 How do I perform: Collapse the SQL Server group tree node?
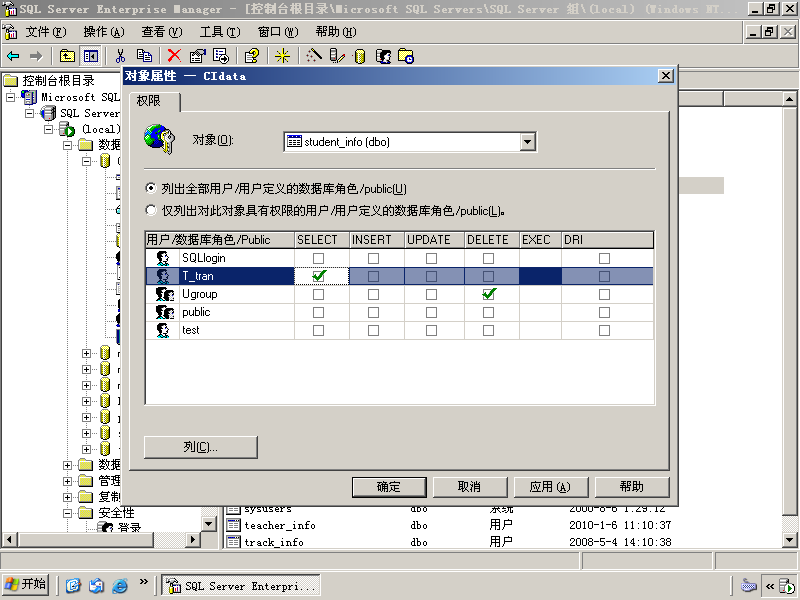[x=30, y=113]
